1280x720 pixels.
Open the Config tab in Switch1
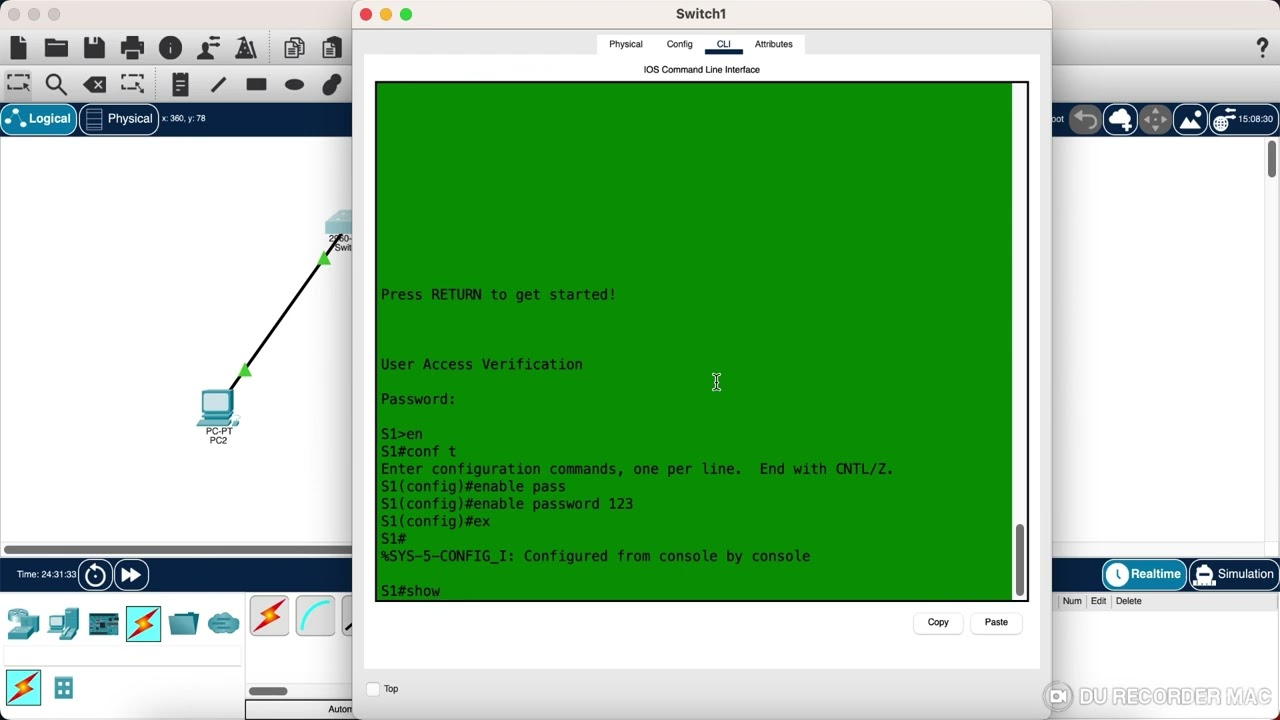click(679, 44)
